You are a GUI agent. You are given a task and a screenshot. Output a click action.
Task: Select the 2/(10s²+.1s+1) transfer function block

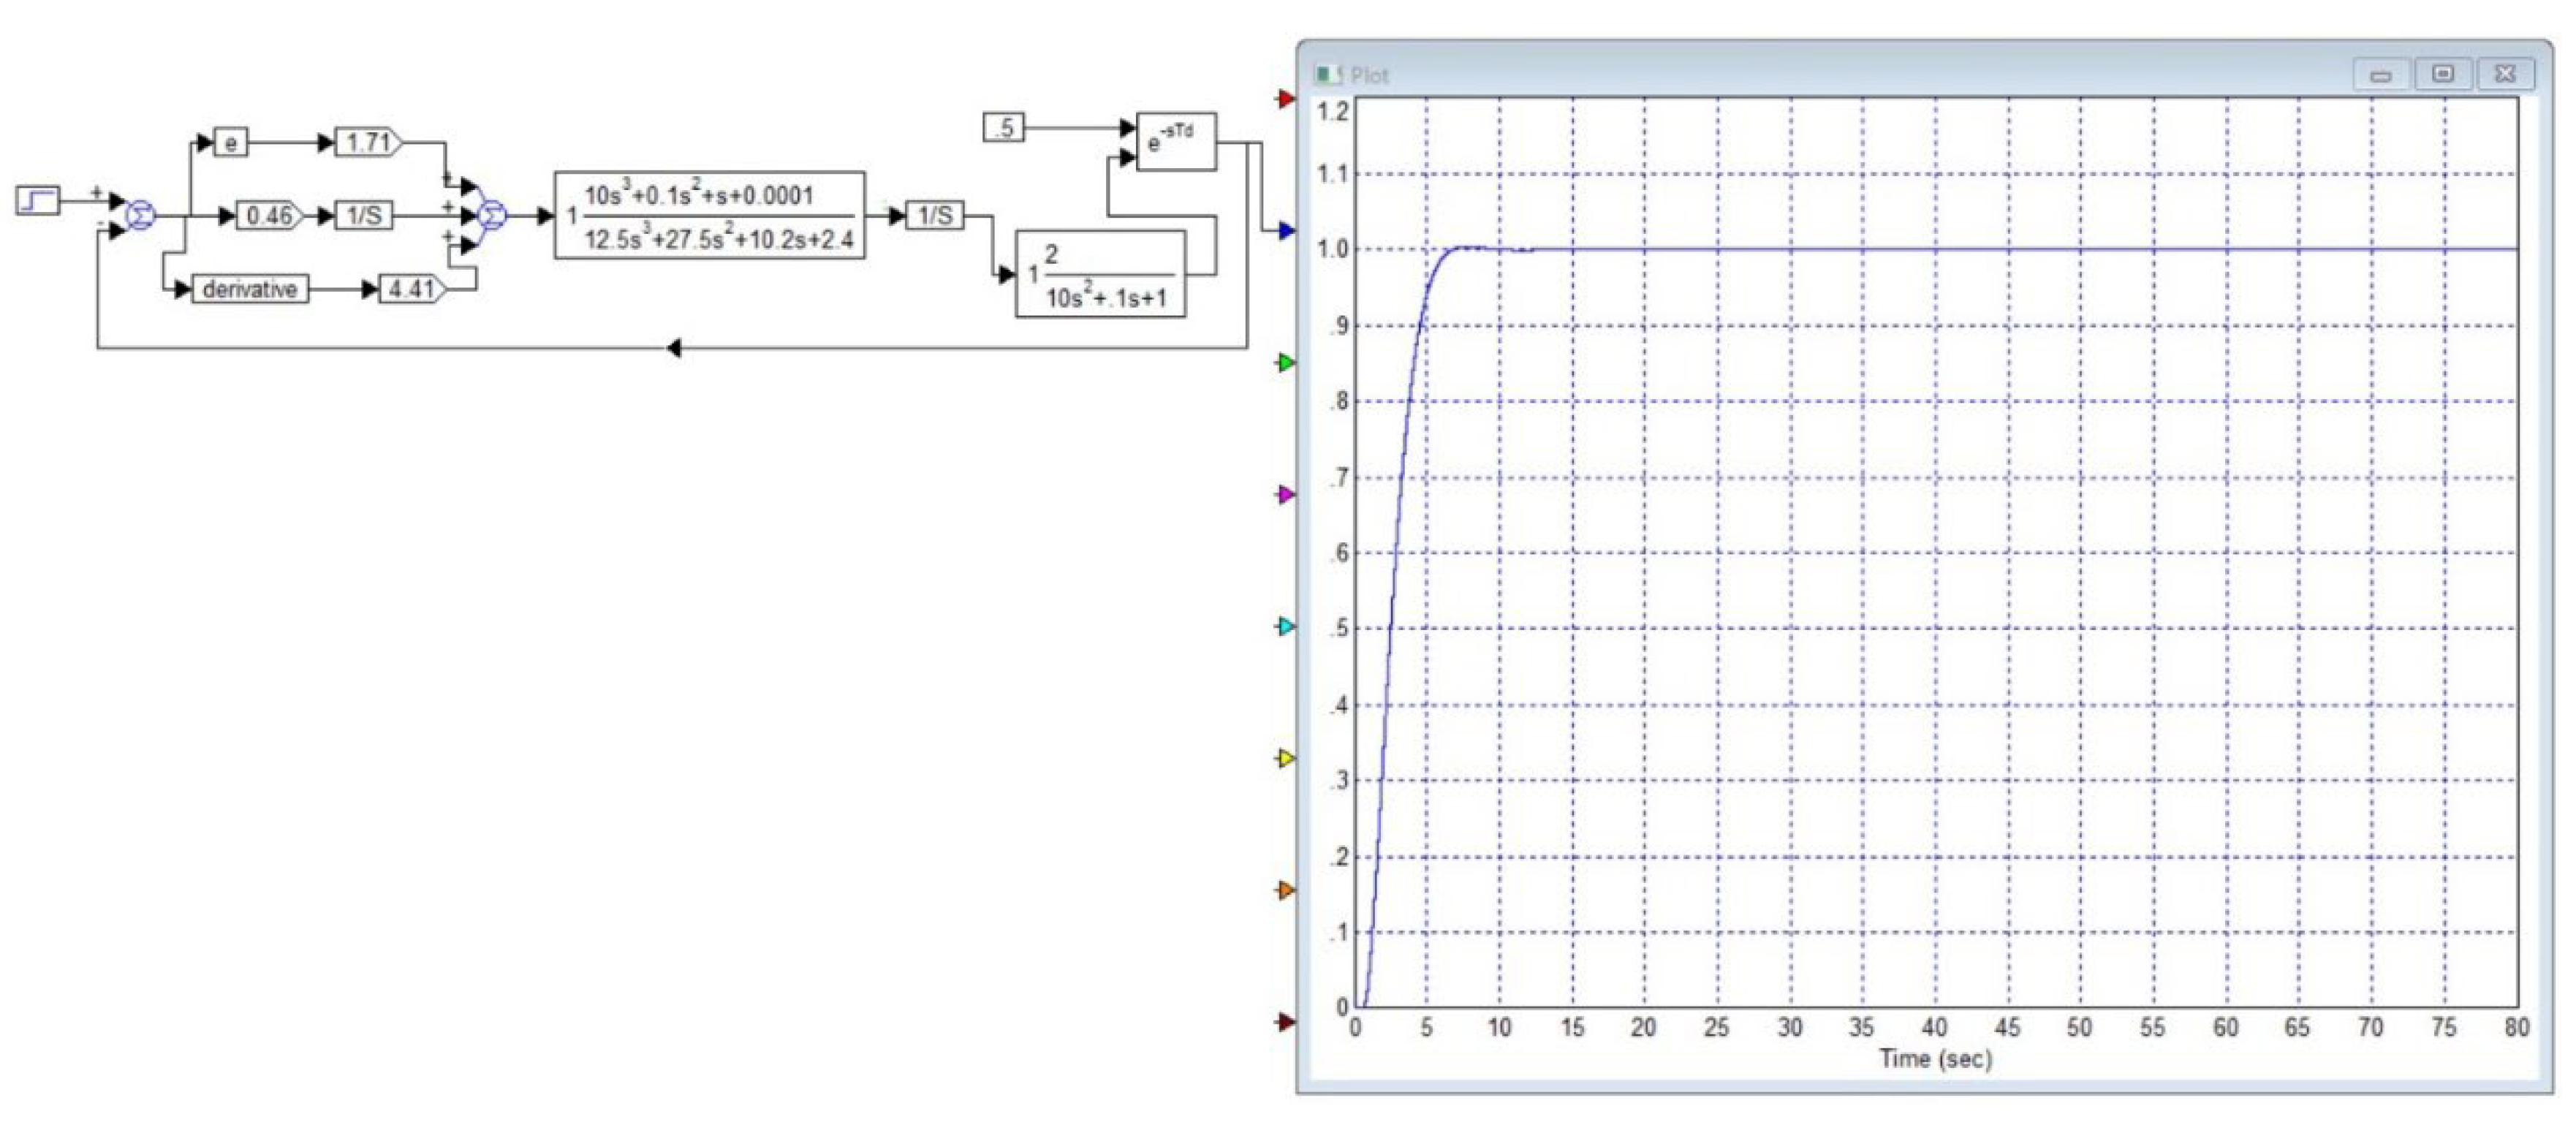point(1101,275)
